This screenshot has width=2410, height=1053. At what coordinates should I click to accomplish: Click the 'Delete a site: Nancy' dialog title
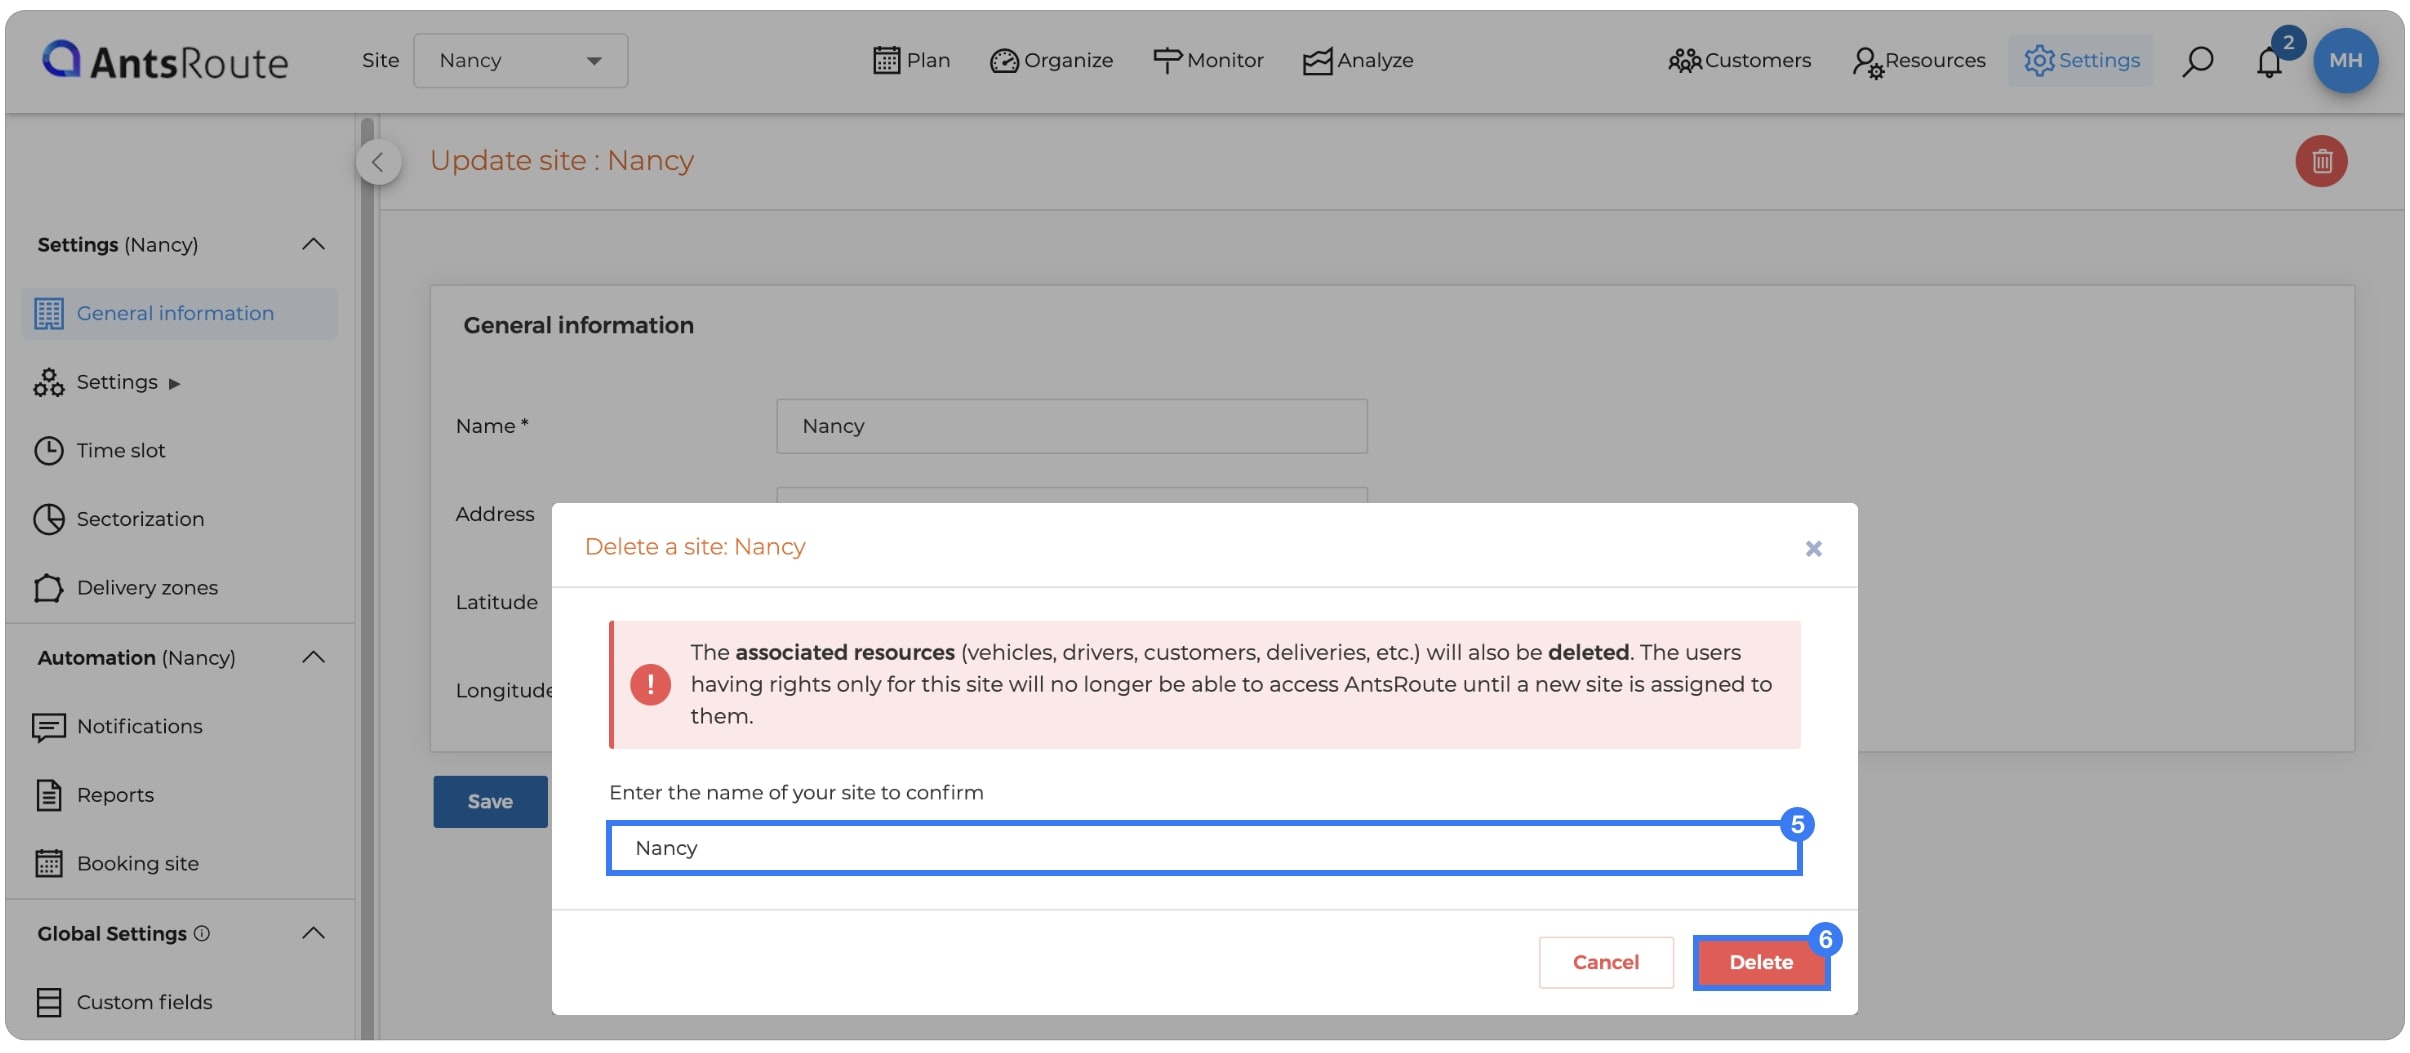point(695,547)
